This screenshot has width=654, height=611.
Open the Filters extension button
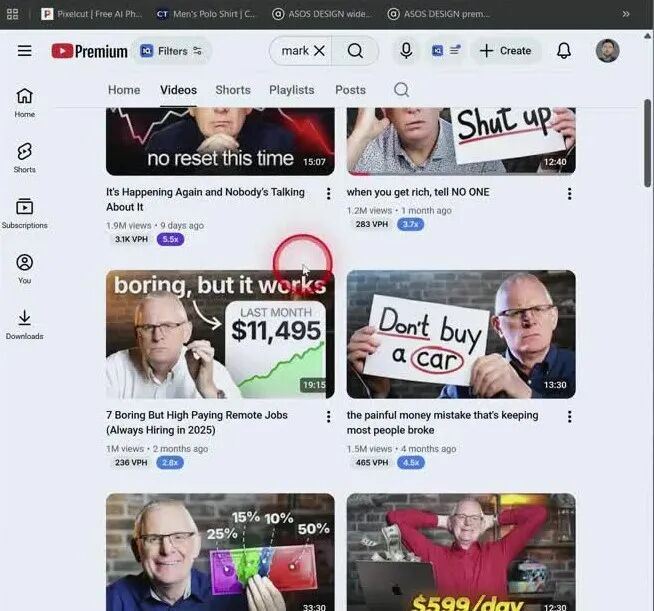tap(171, 51)
